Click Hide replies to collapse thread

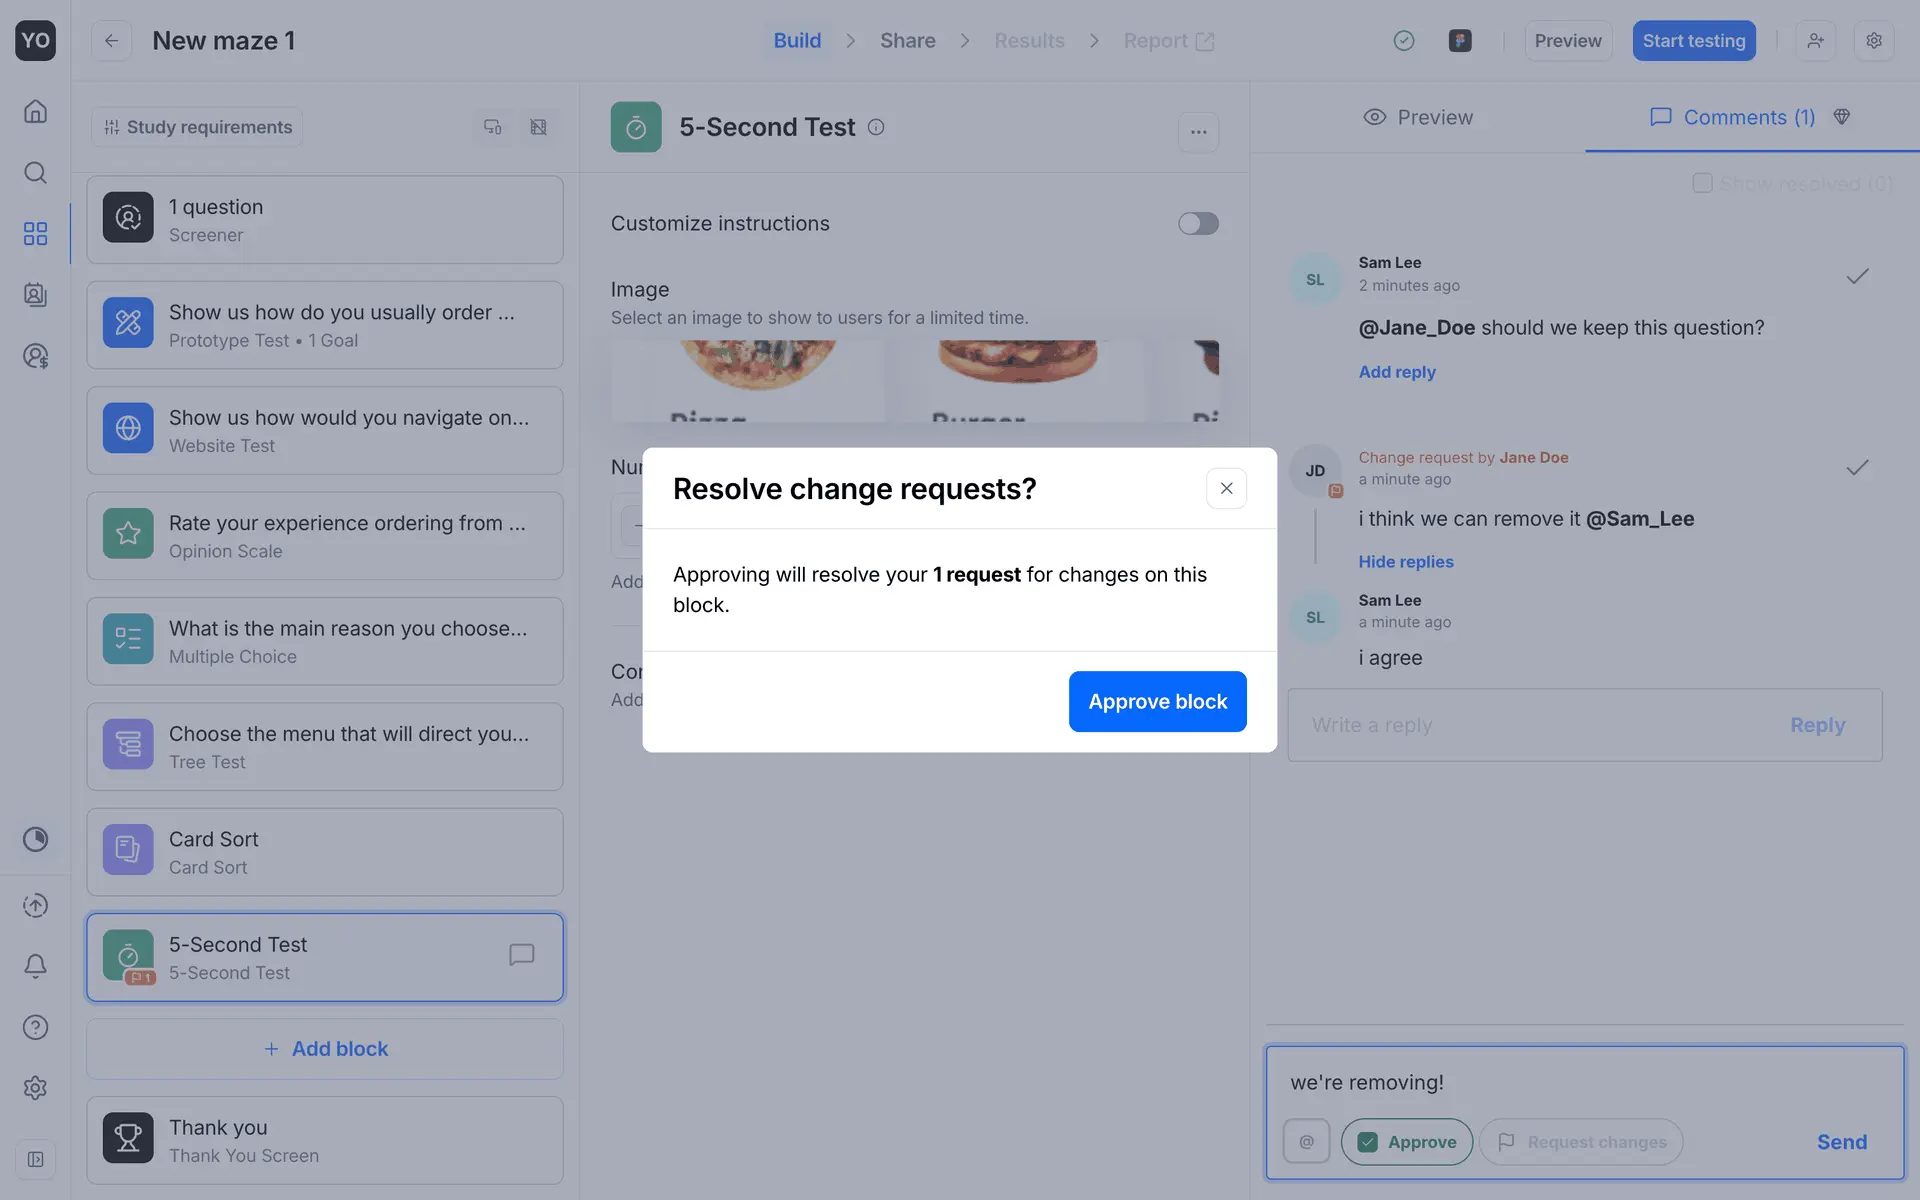pyautogui.click(x=1405, y=561)
